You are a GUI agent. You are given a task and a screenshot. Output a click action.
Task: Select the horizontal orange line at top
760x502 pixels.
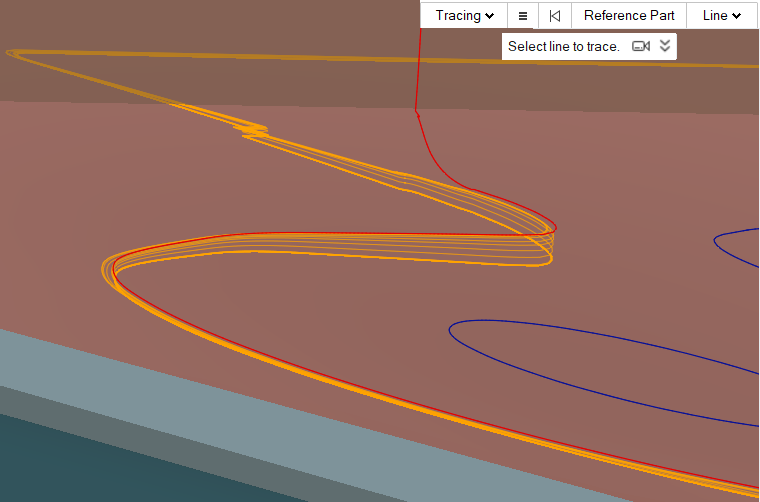pos(600,63)
